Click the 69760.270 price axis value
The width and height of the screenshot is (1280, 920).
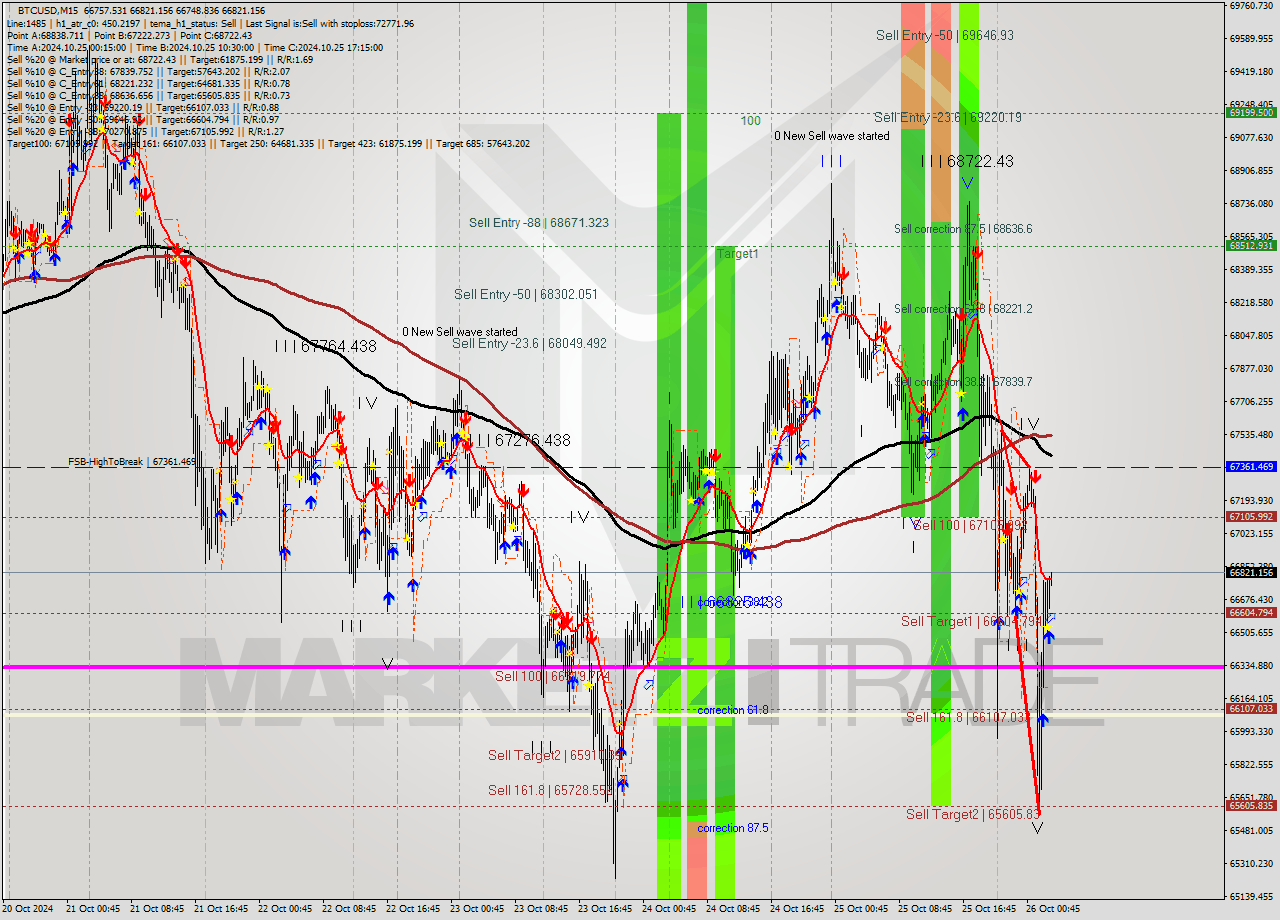(1251, 5)
